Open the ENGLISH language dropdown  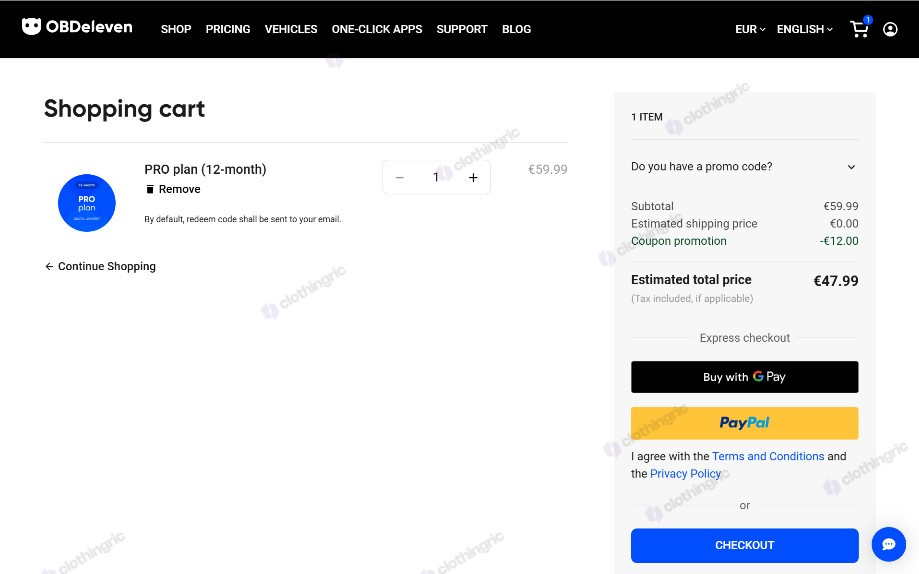pyautogui.click(x=805, y=29)
